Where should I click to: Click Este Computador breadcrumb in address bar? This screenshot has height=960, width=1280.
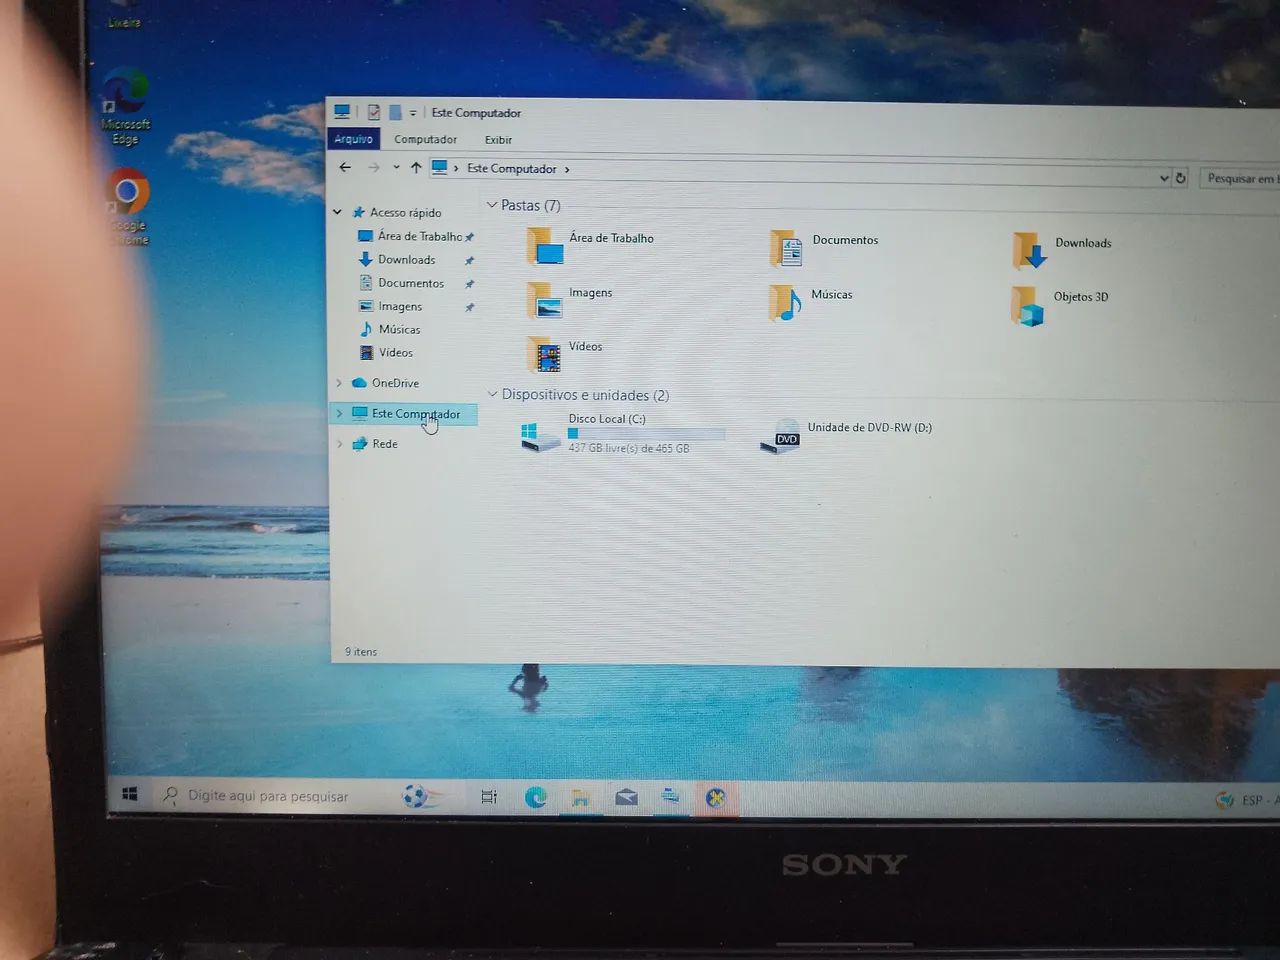[511, 168]
